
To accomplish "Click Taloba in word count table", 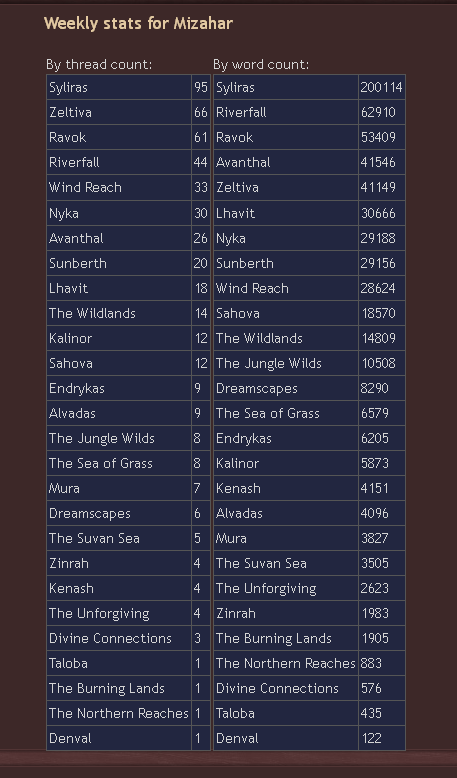I will point(235,713).
